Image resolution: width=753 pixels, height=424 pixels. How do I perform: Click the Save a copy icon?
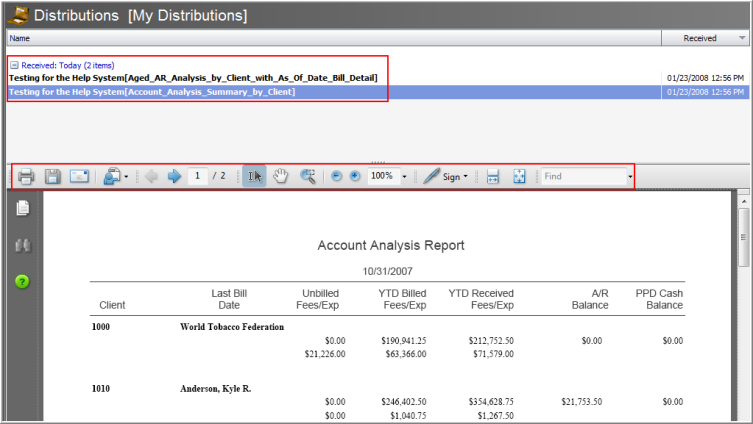[x=53, y=177]
